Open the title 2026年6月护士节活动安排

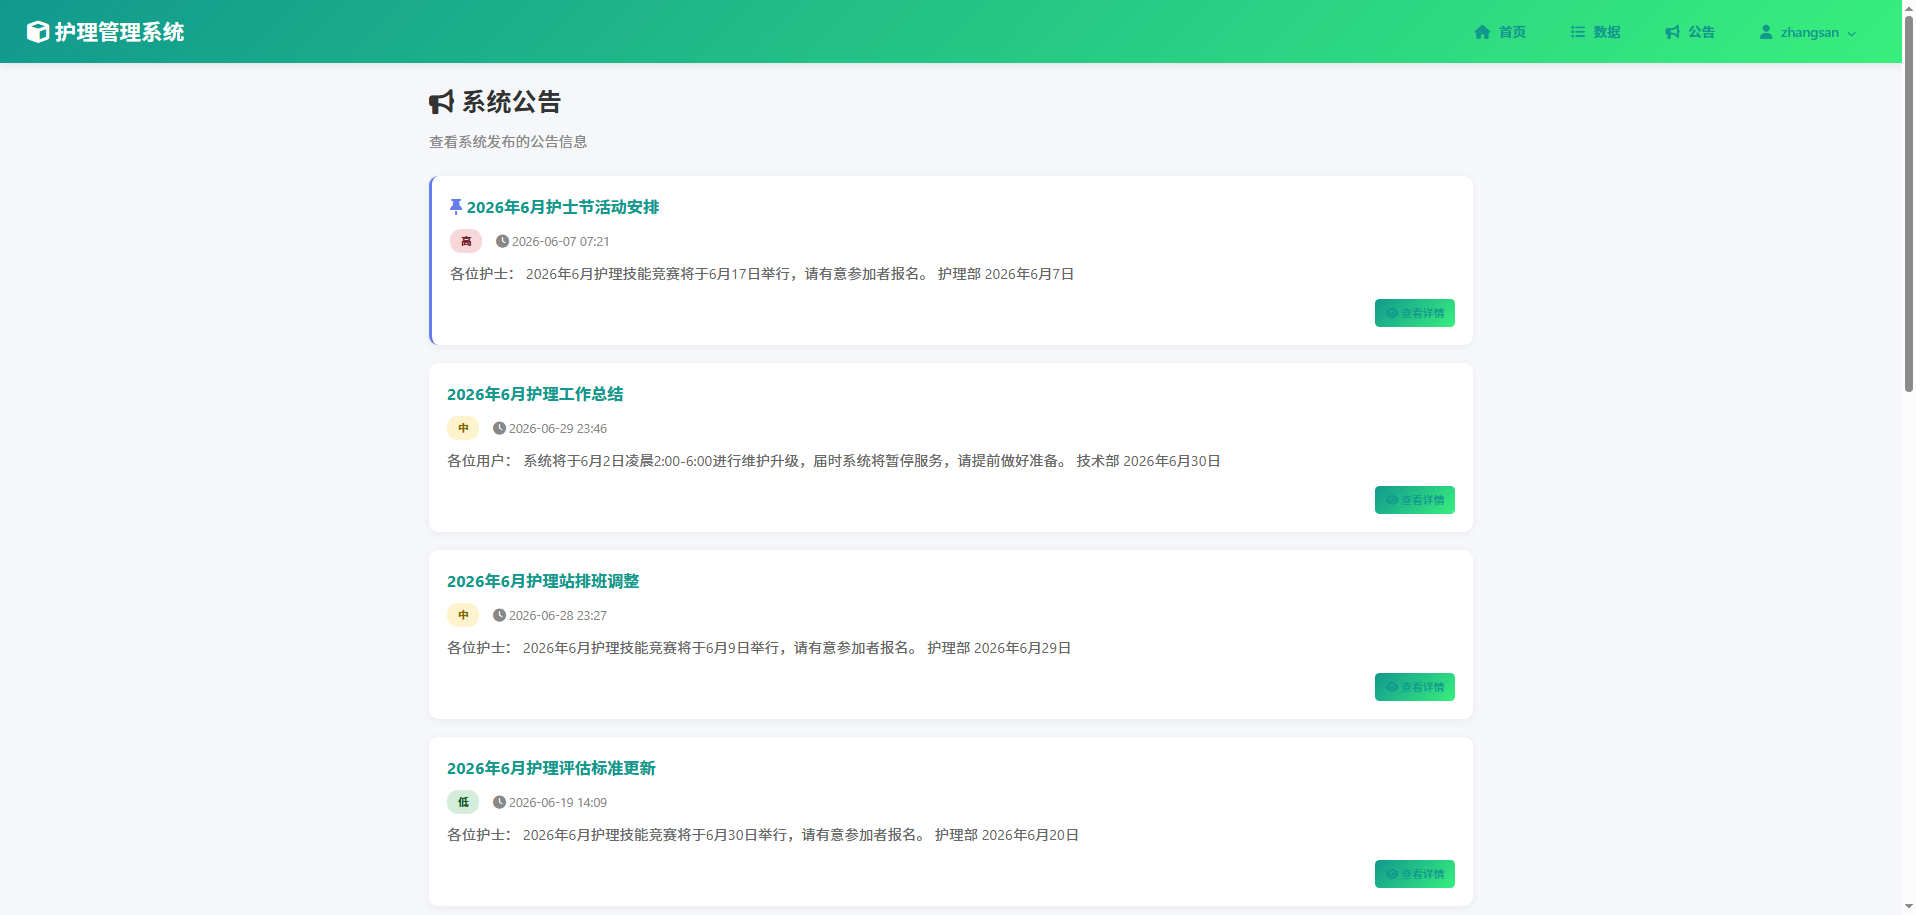pyautogui.click(x=563, y=207)
